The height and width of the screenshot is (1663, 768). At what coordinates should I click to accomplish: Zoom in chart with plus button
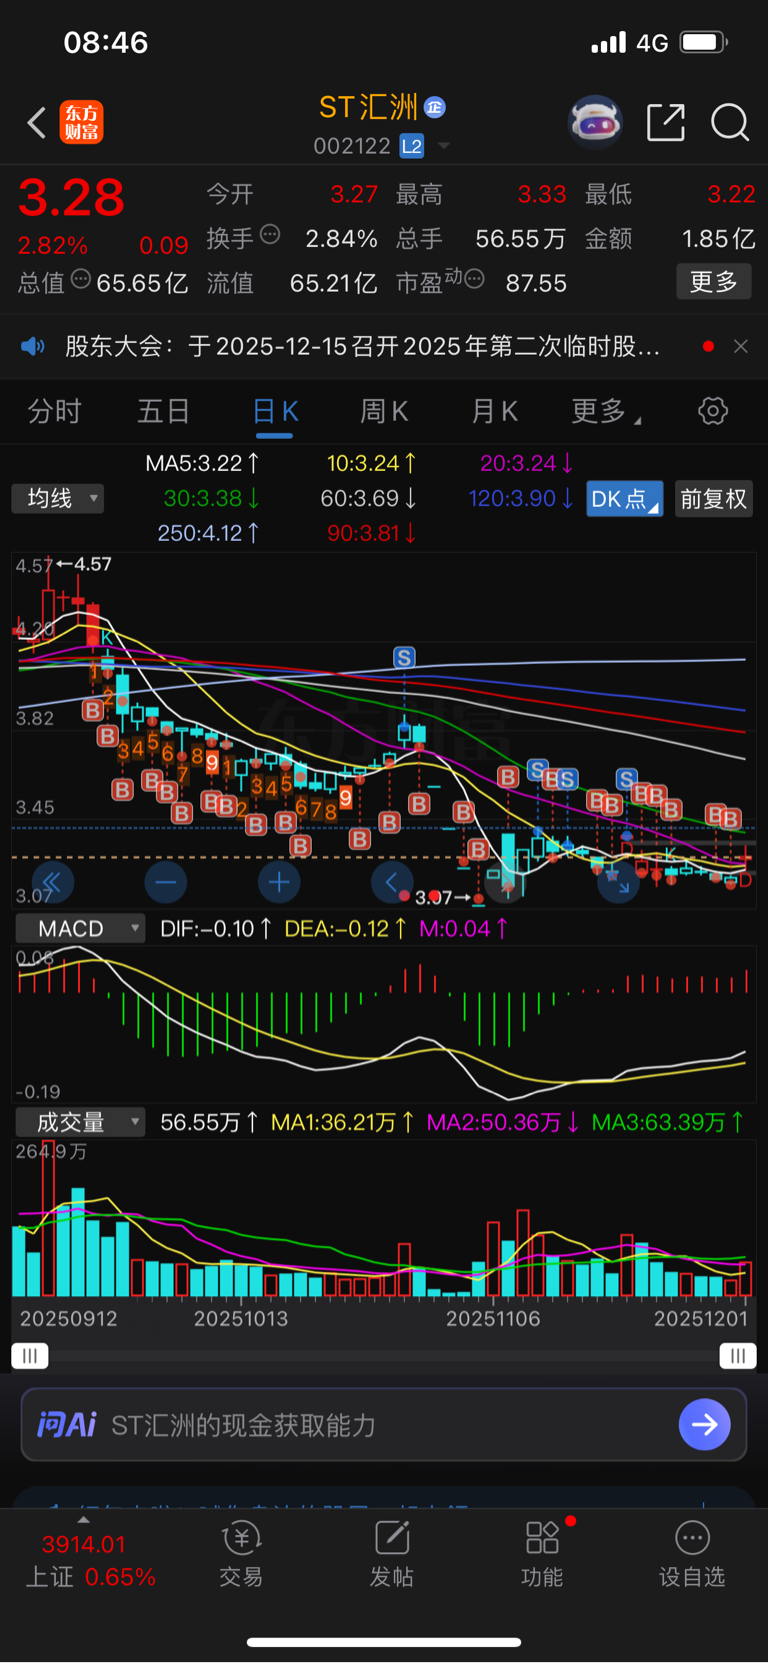pyautogui.click(x=279, y=882)
